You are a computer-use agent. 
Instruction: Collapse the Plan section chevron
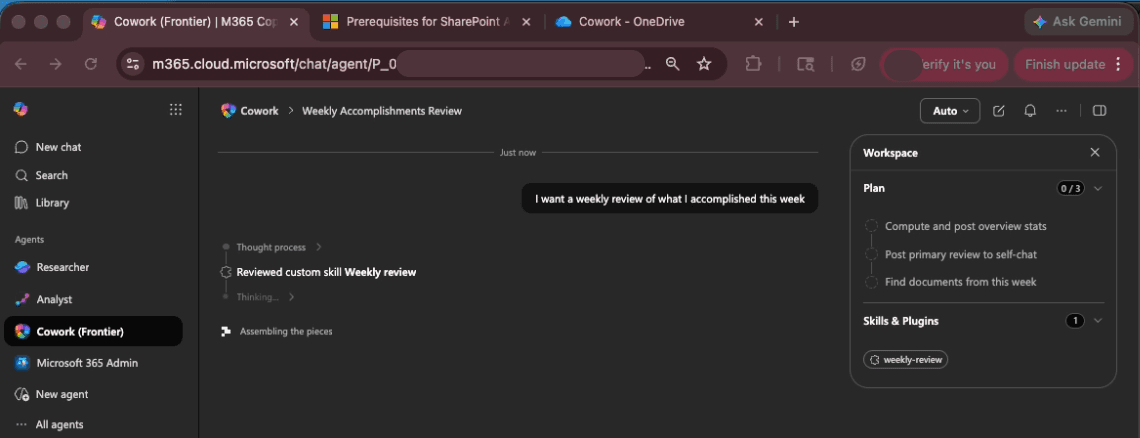[1098, 188]
